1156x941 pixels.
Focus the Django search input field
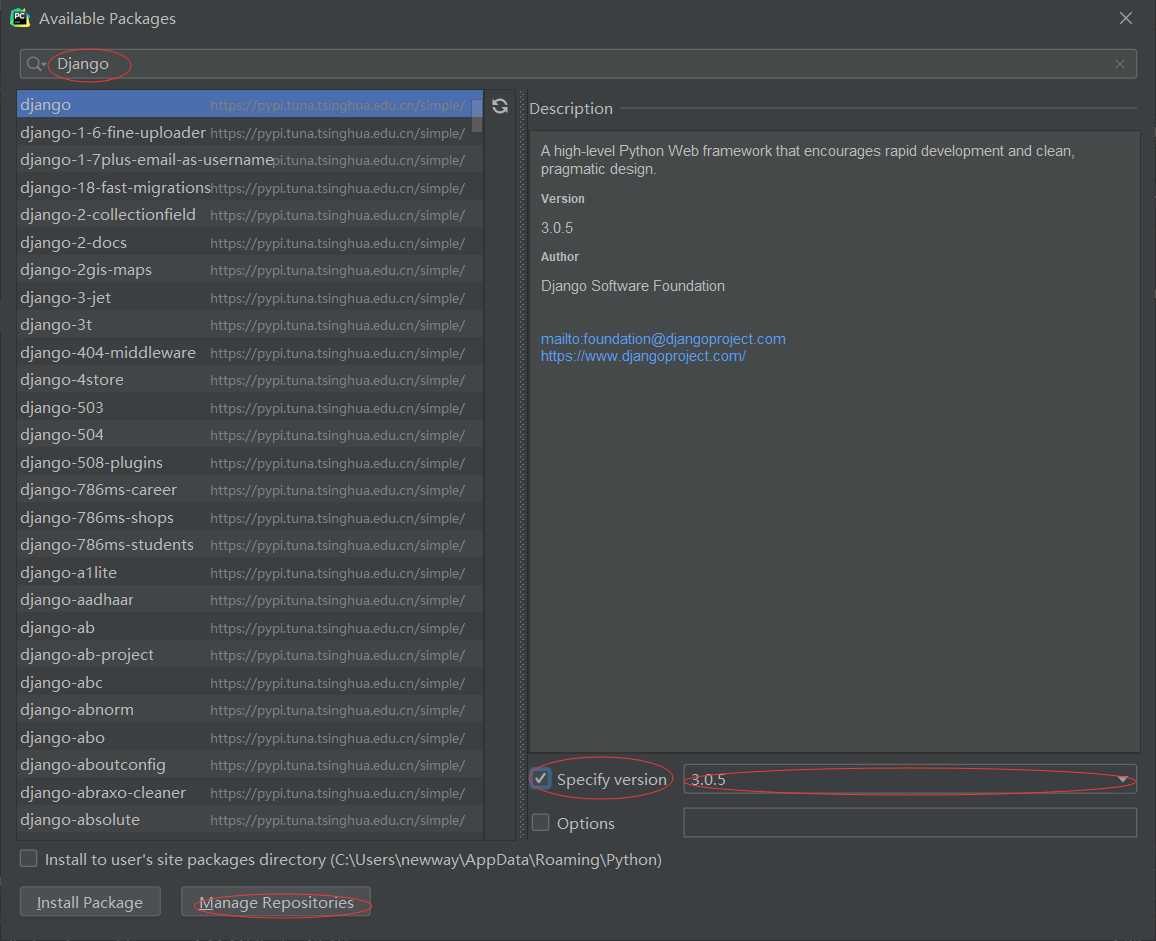coord(580,64)
